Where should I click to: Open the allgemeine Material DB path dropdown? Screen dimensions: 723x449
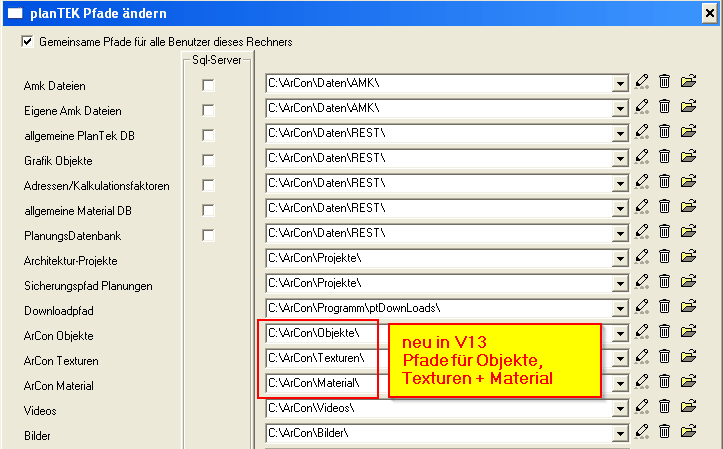620,208
